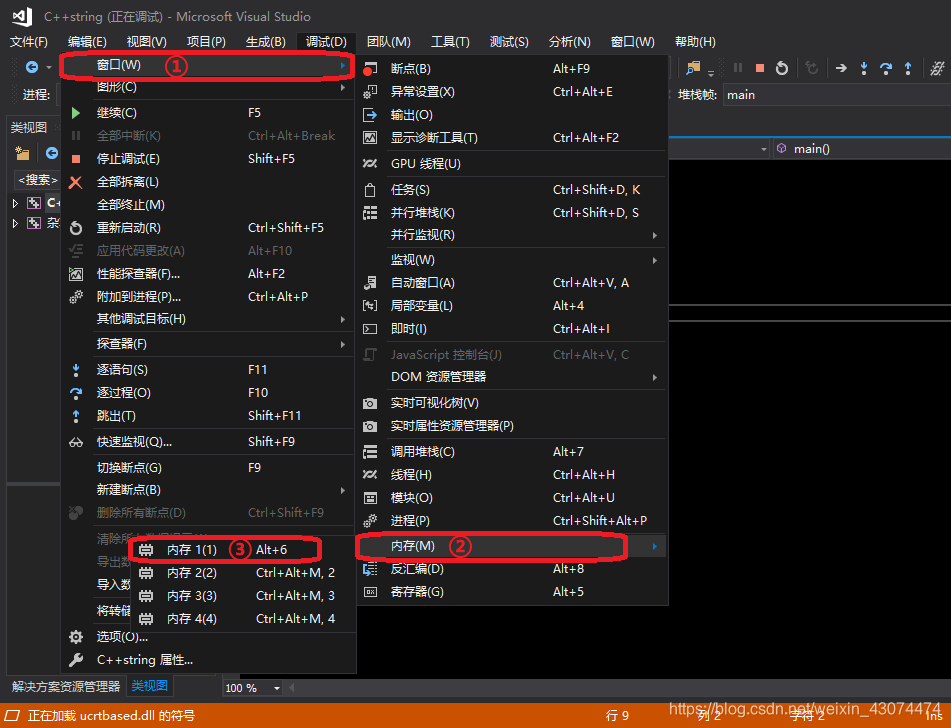Select 内存 3(3) memory window
Image resolution: width=951 pixels, height=728 pixels.
[243, 596]
